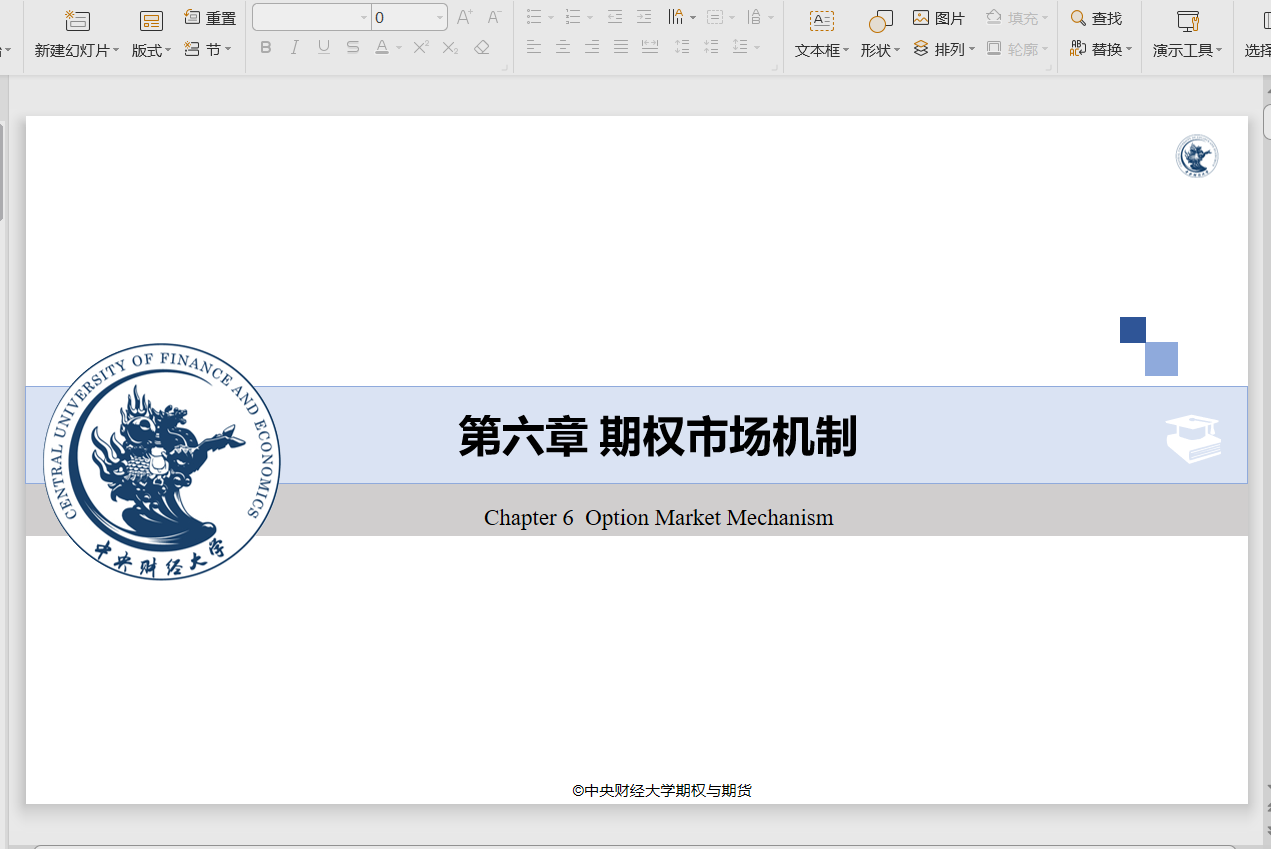This screenshot has width=1271, height=849.
Task: Click the New Slide (新建幻灯片) icon
Action: [x=77, y=21]
